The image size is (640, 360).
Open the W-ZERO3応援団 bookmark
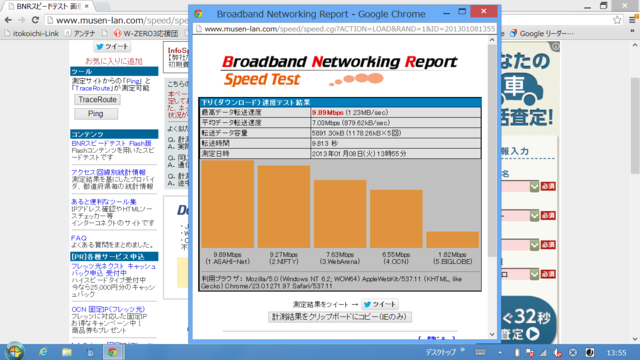(146, 33)
